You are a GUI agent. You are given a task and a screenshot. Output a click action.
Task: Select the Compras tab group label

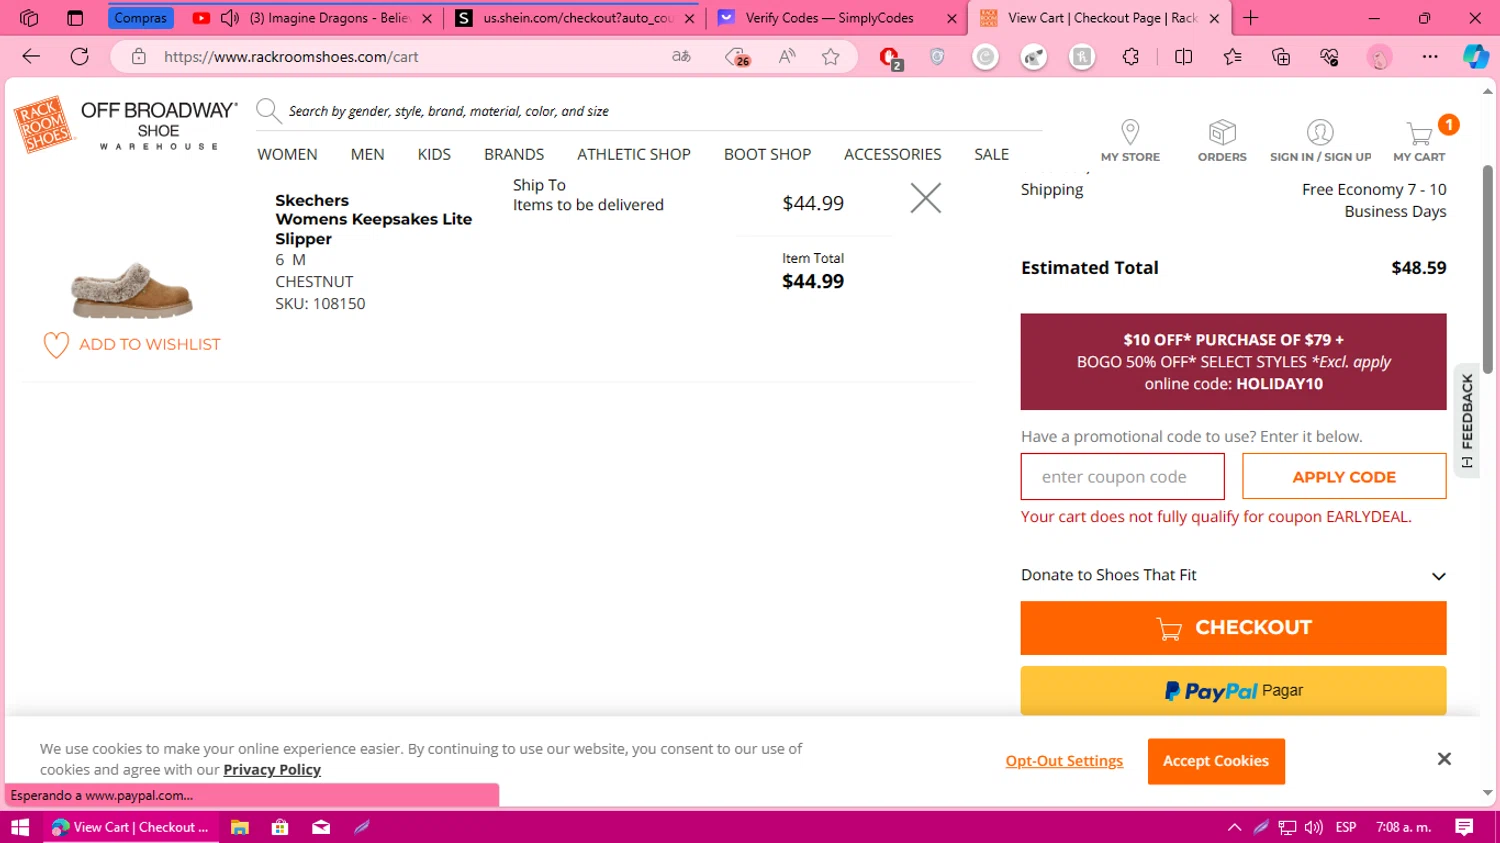click(x=140, y=18)
